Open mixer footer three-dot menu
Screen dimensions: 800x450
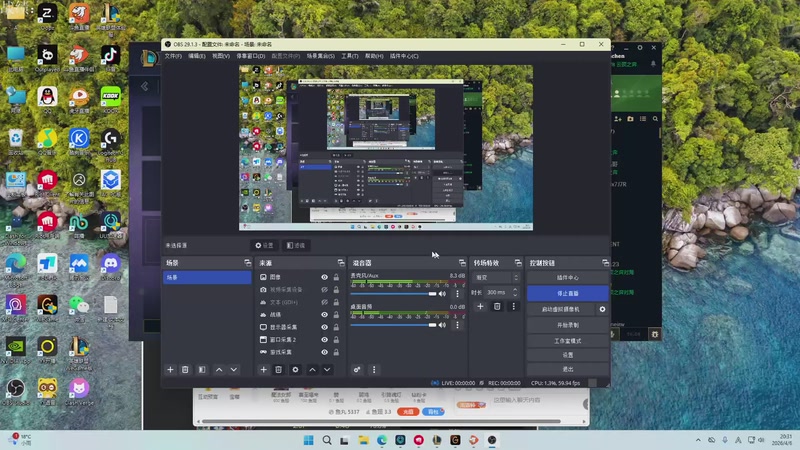point(374,369)
